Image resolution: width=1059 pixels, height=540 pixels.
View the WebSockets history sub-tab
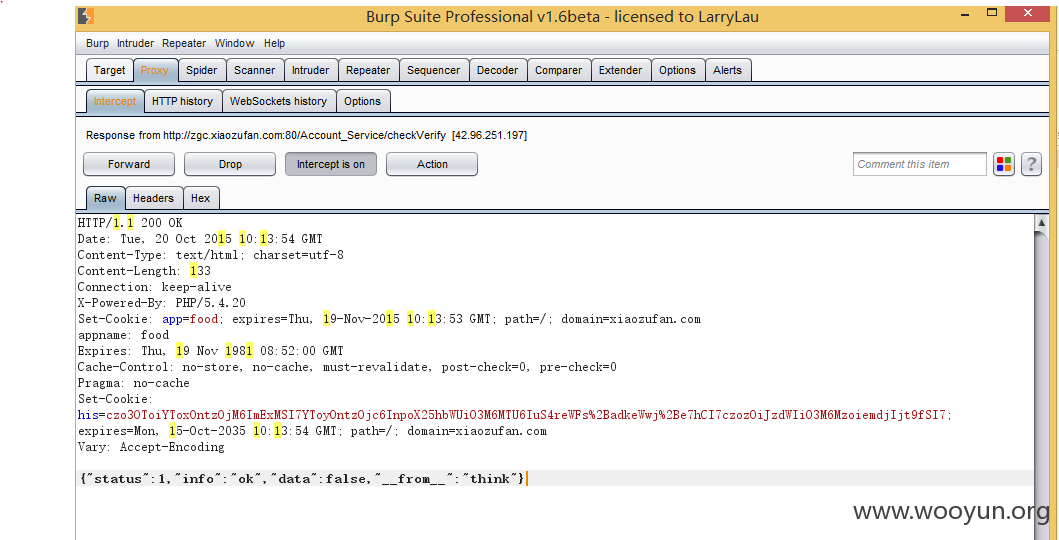(278, 101)
